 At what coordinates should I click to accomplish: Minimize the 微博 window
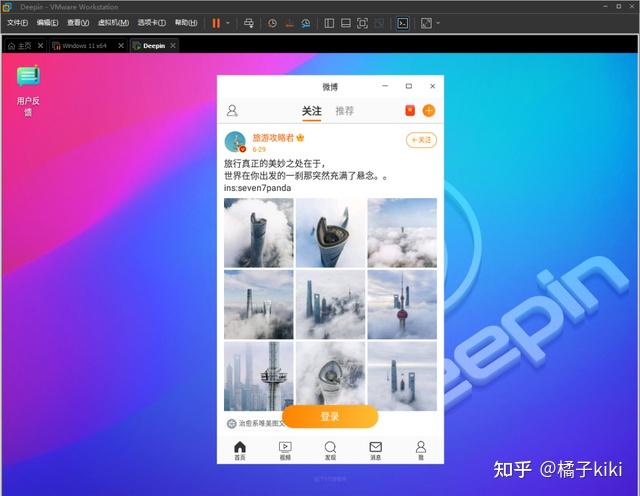point(385,86)
